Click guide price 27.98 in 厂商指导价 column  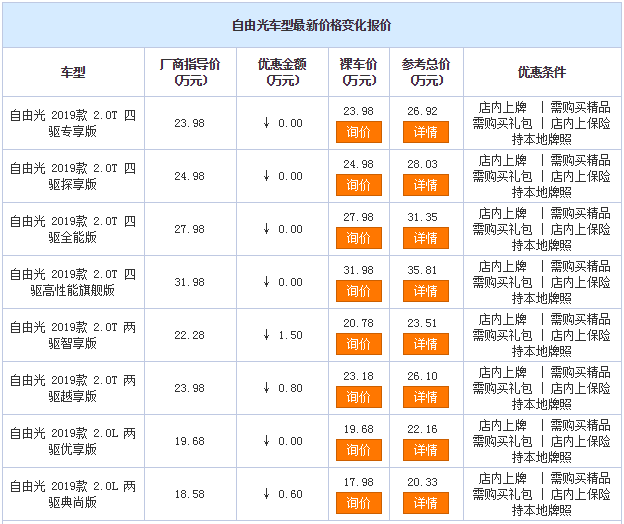pos(189,229)
